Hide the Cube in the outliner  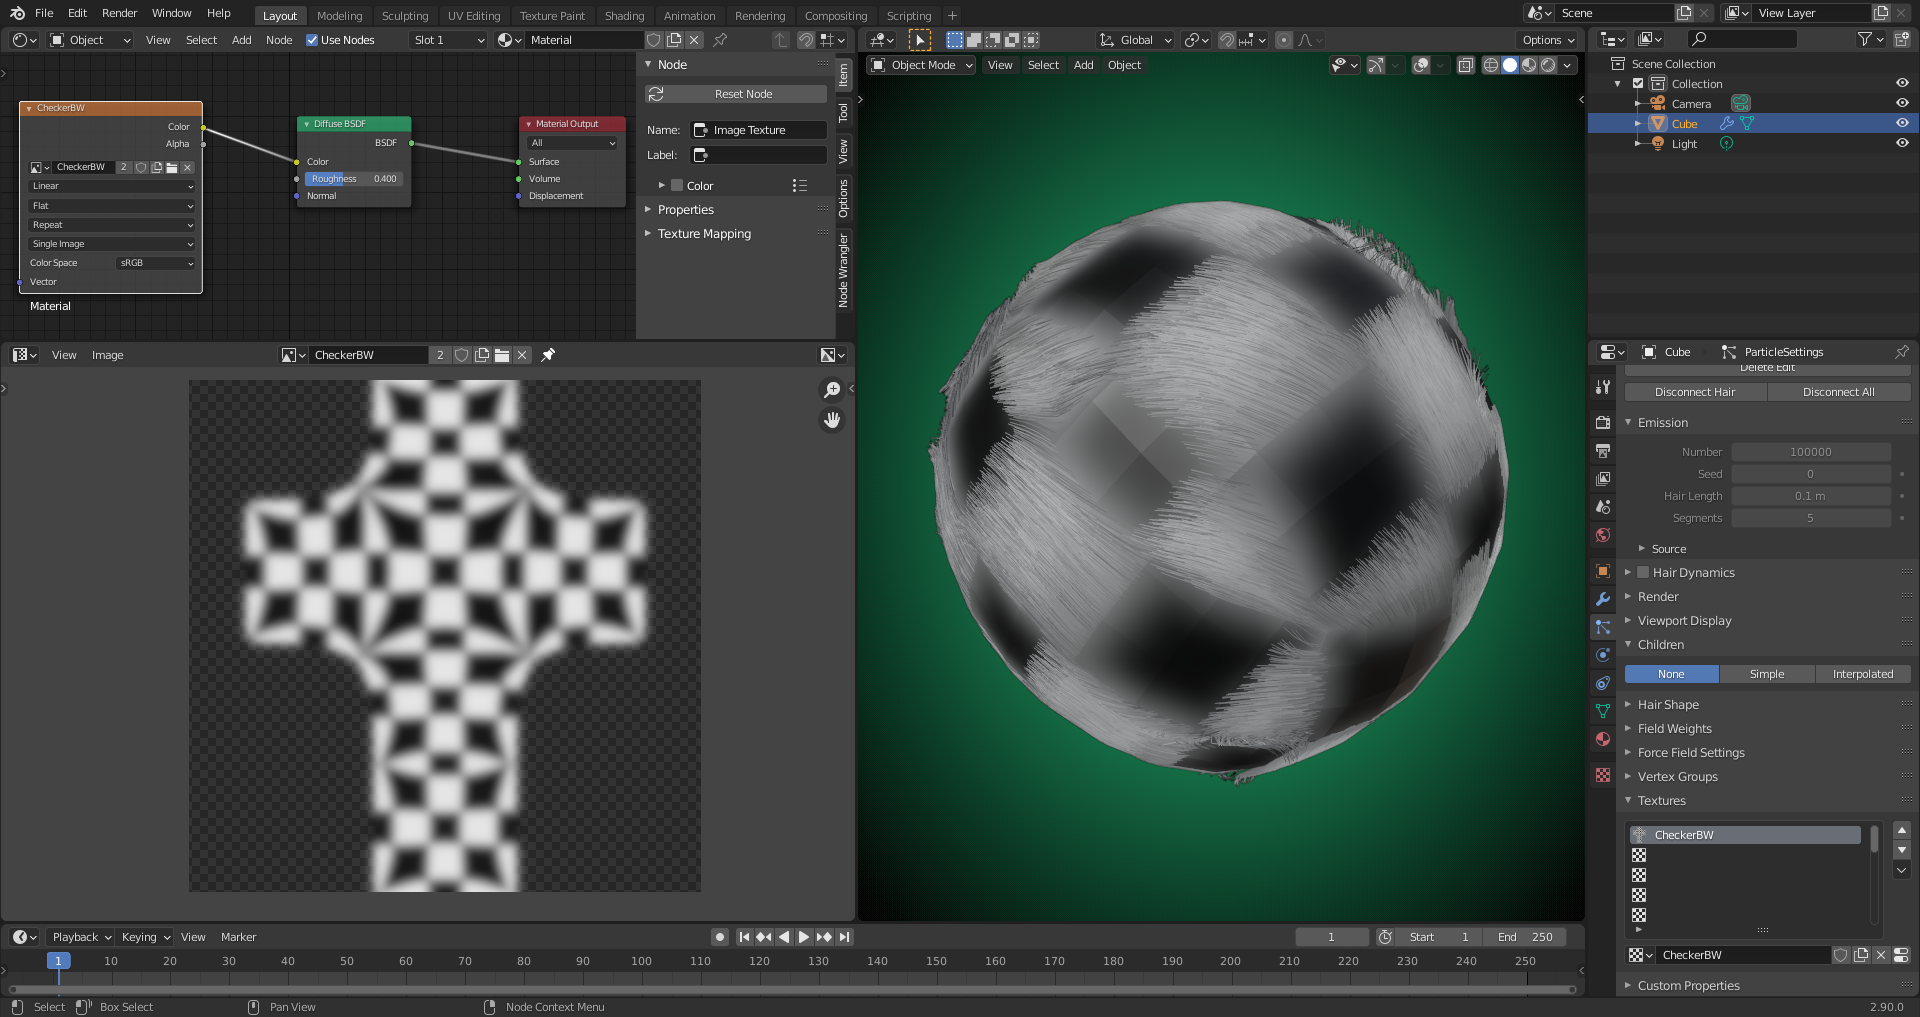click(1902, 124)
